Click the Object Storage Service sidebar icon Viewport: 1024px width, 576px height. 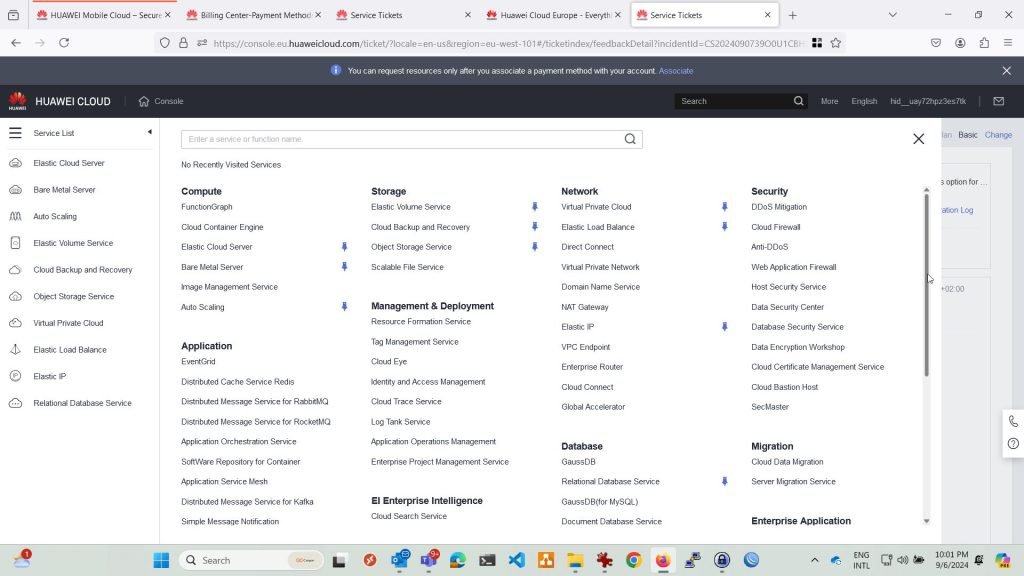[15, 296]
